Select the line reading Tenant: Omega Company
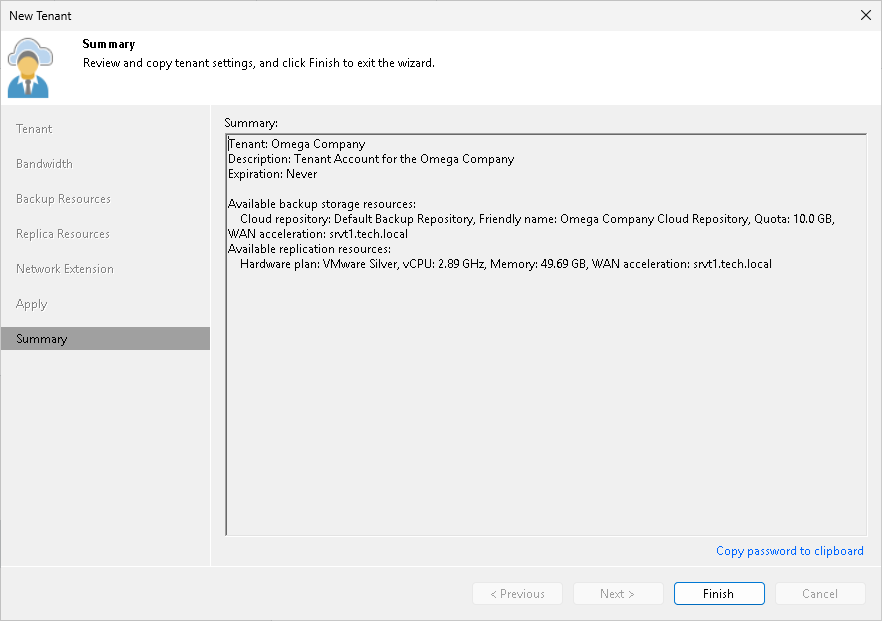882x621 pixels. pos(291,143)
